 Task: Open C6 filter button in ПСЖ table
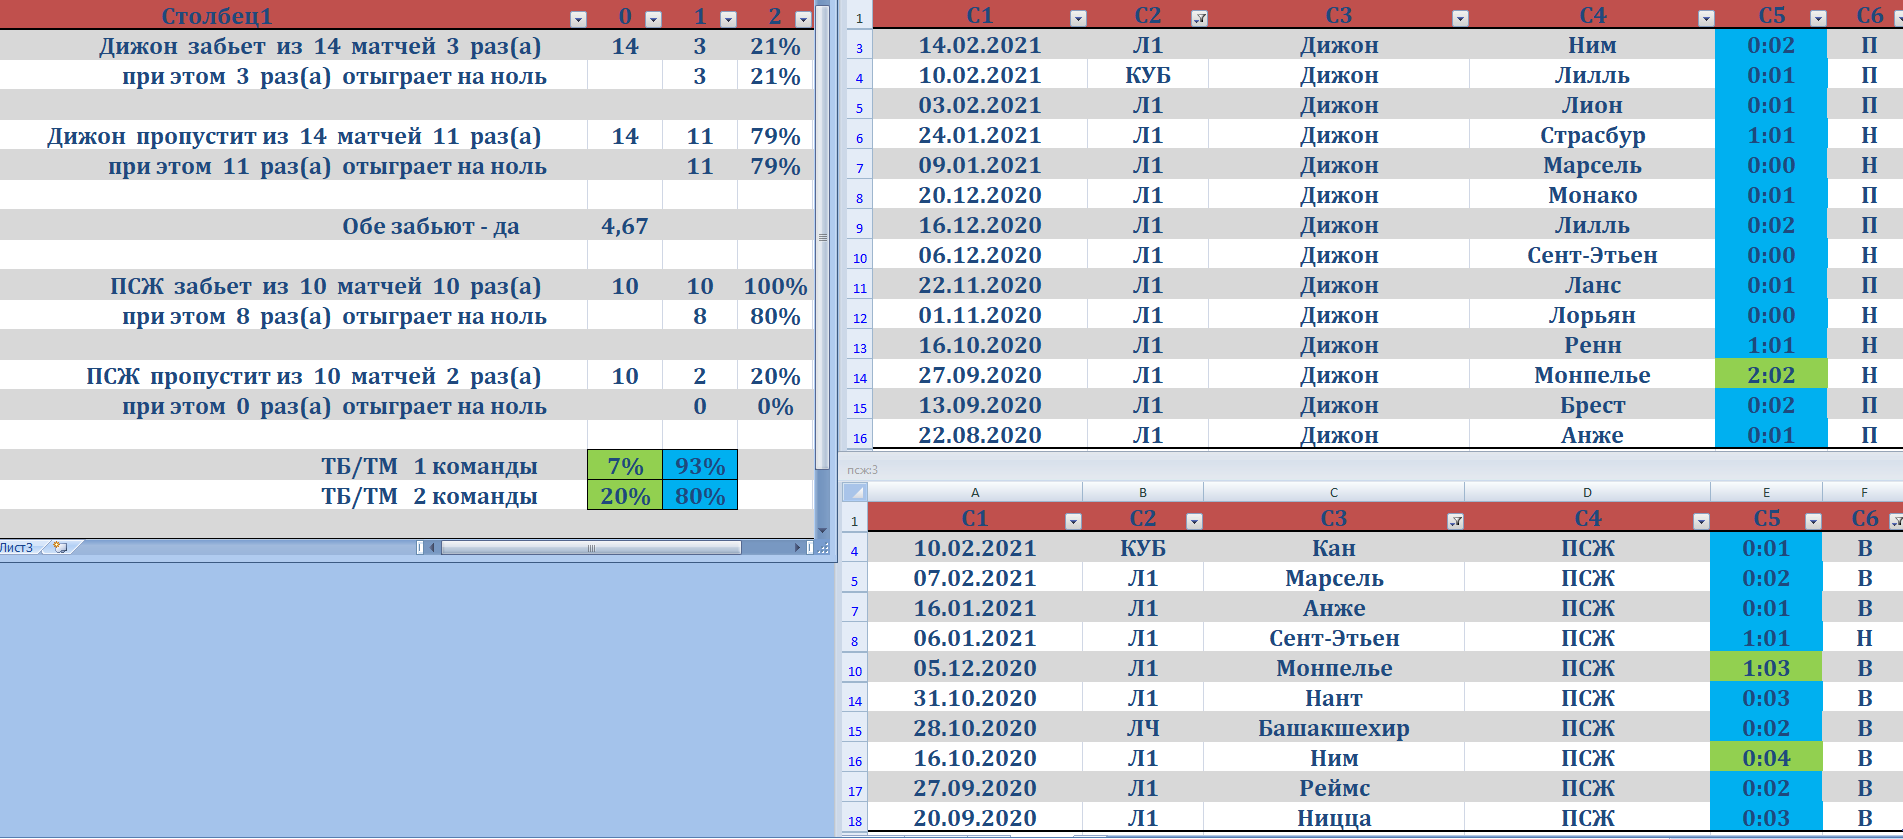point(1896,521)
